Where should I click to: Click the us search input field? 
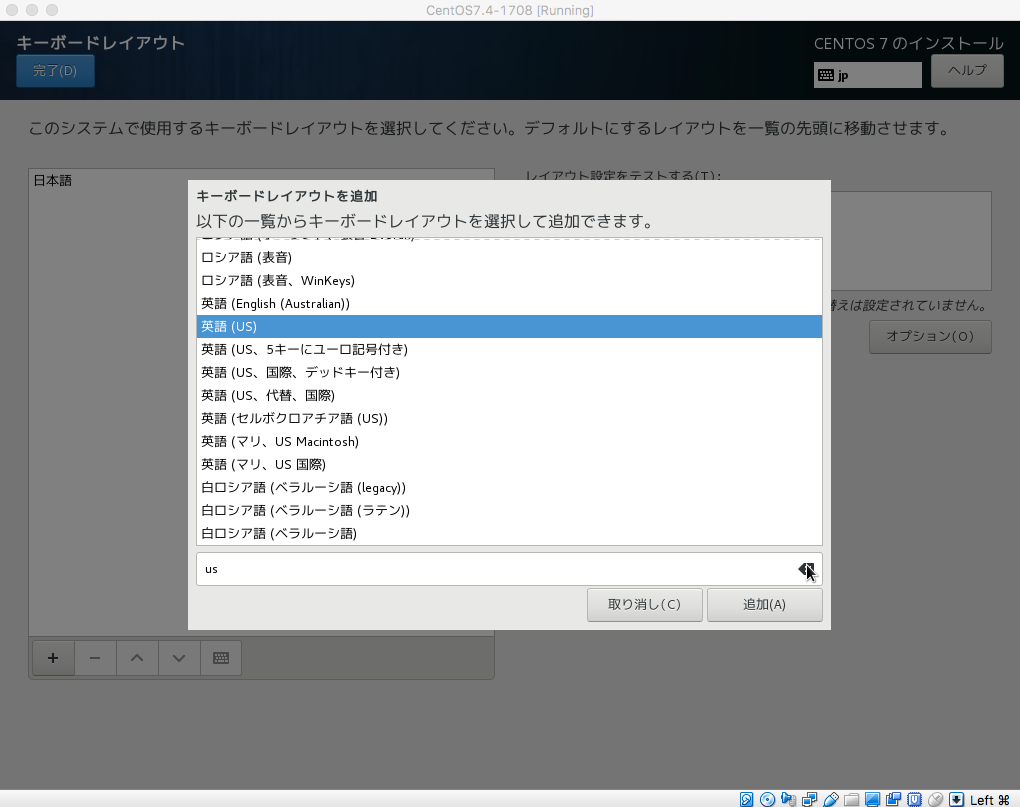pos(450,568)
